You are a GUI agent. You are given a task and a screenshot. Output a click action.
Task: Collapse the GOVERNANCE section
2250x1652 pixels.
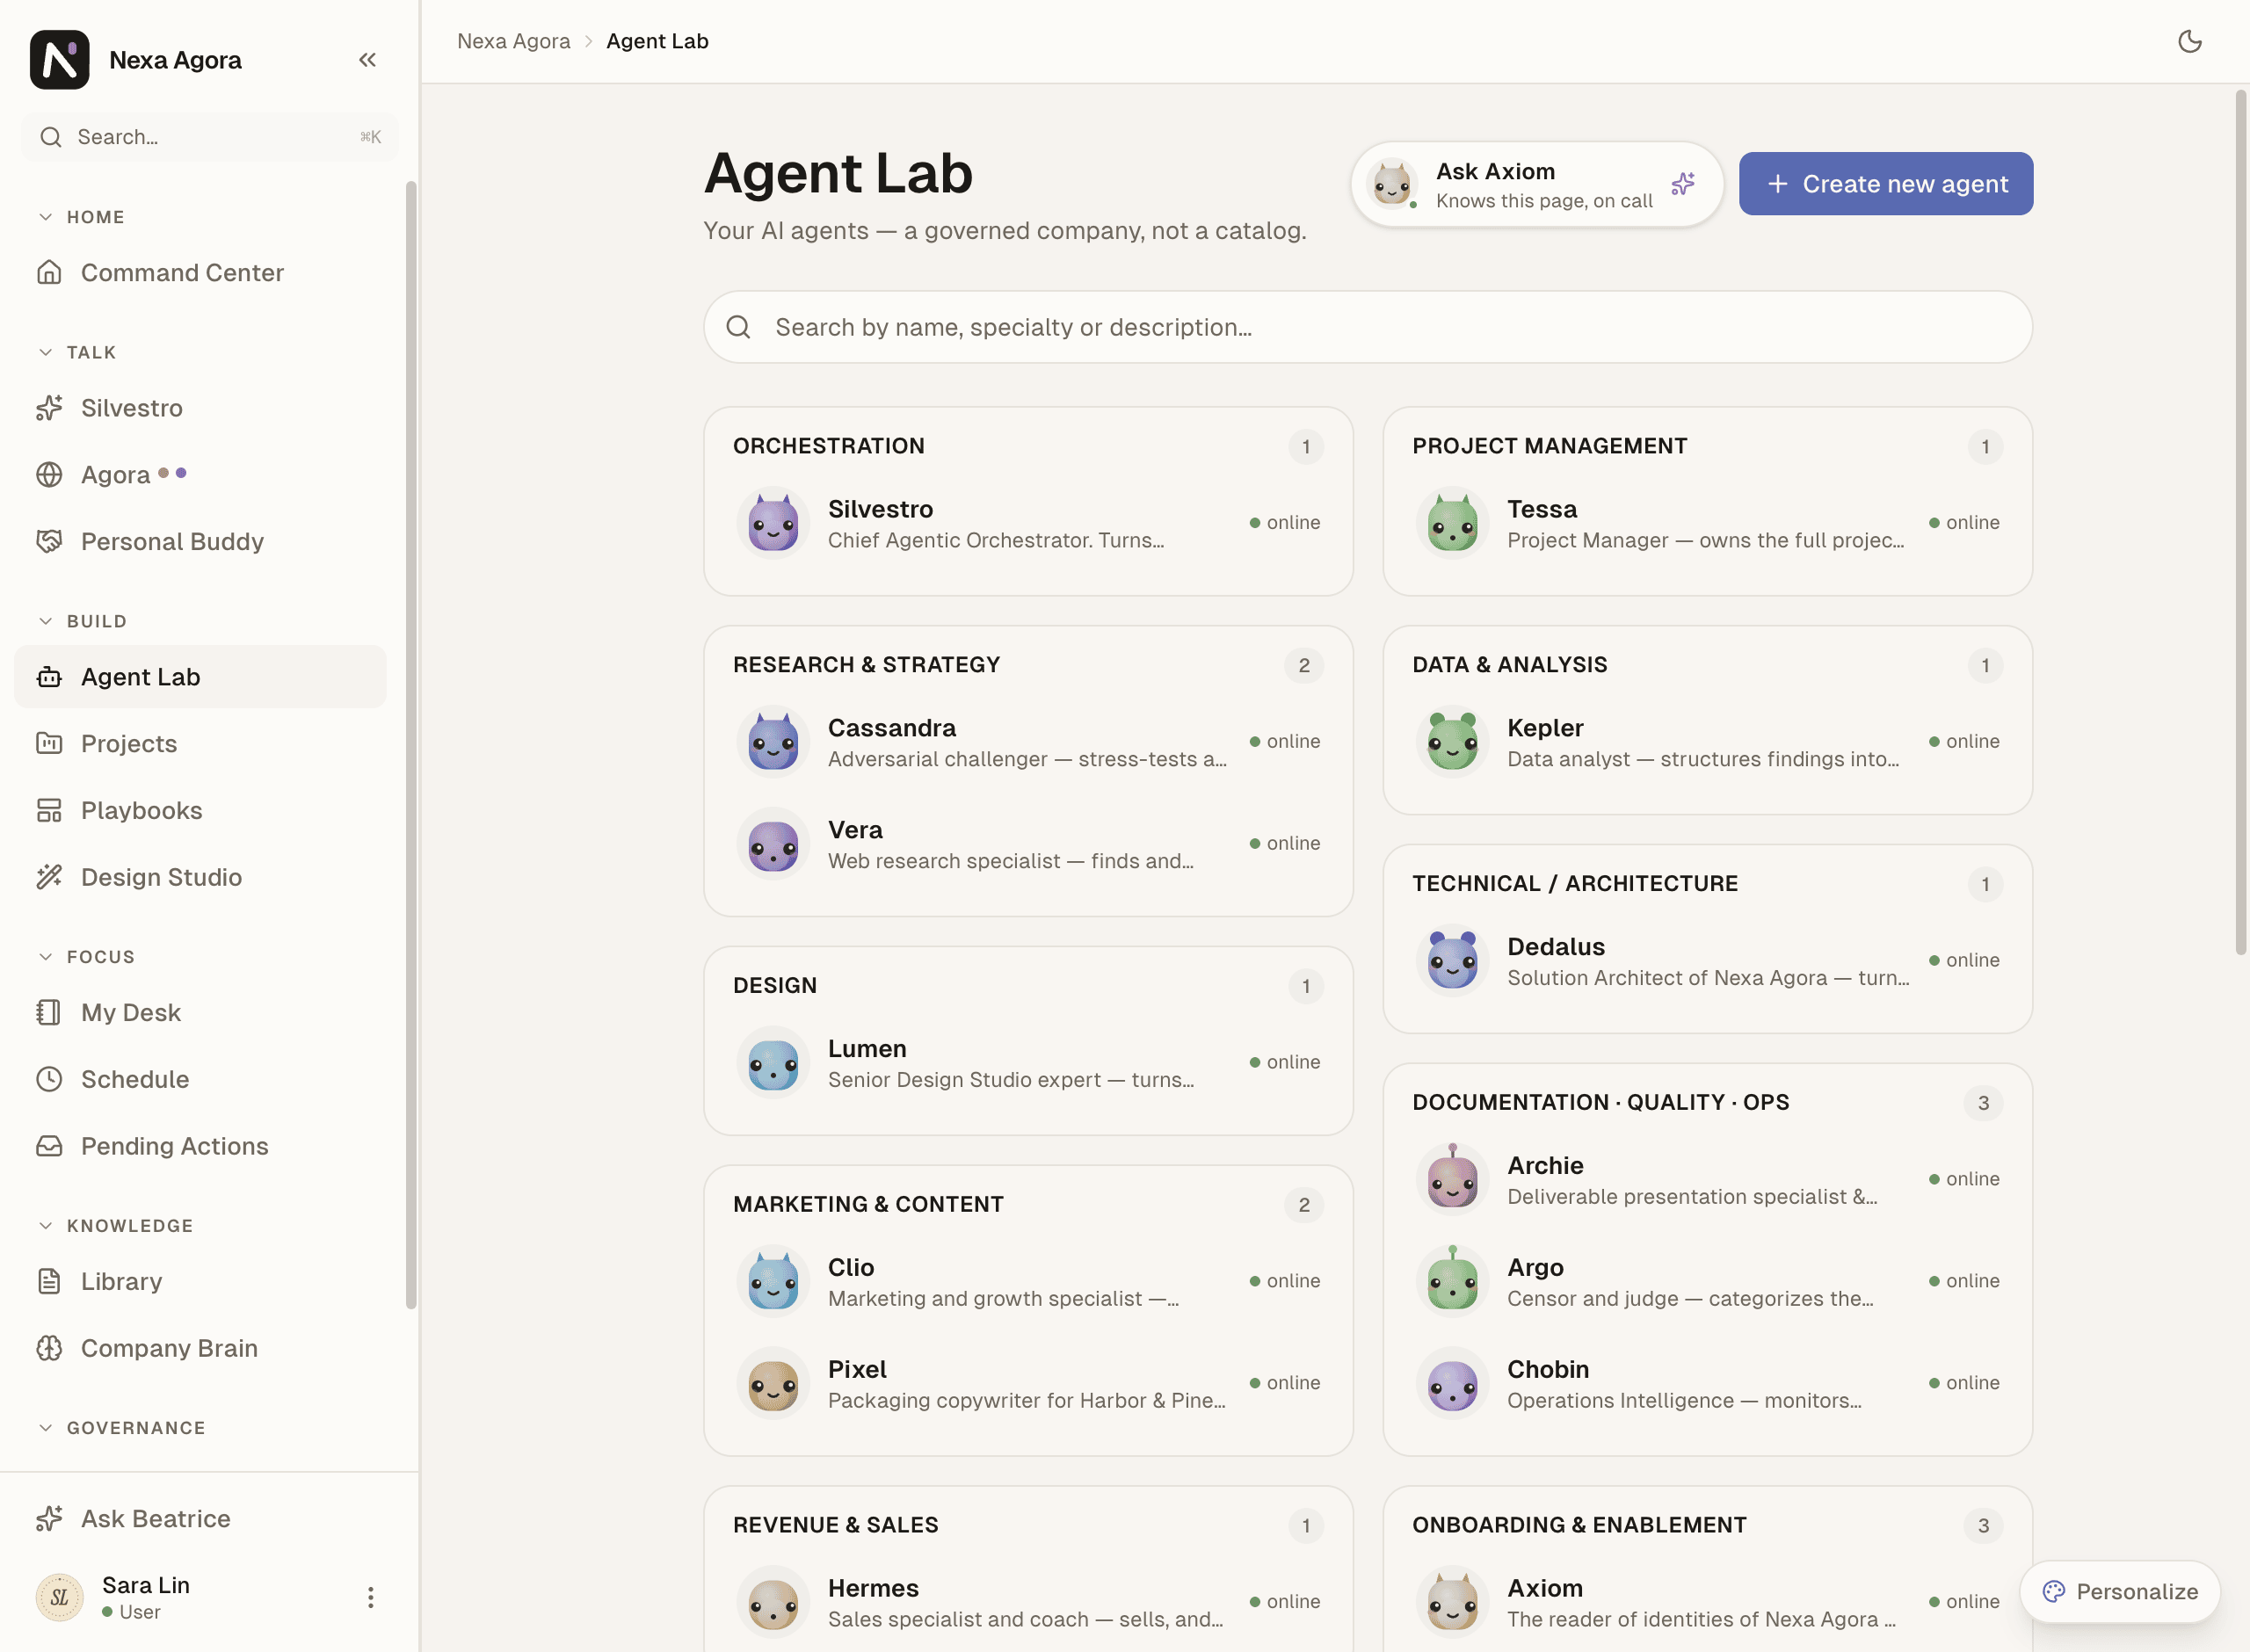click(122, 1428)
